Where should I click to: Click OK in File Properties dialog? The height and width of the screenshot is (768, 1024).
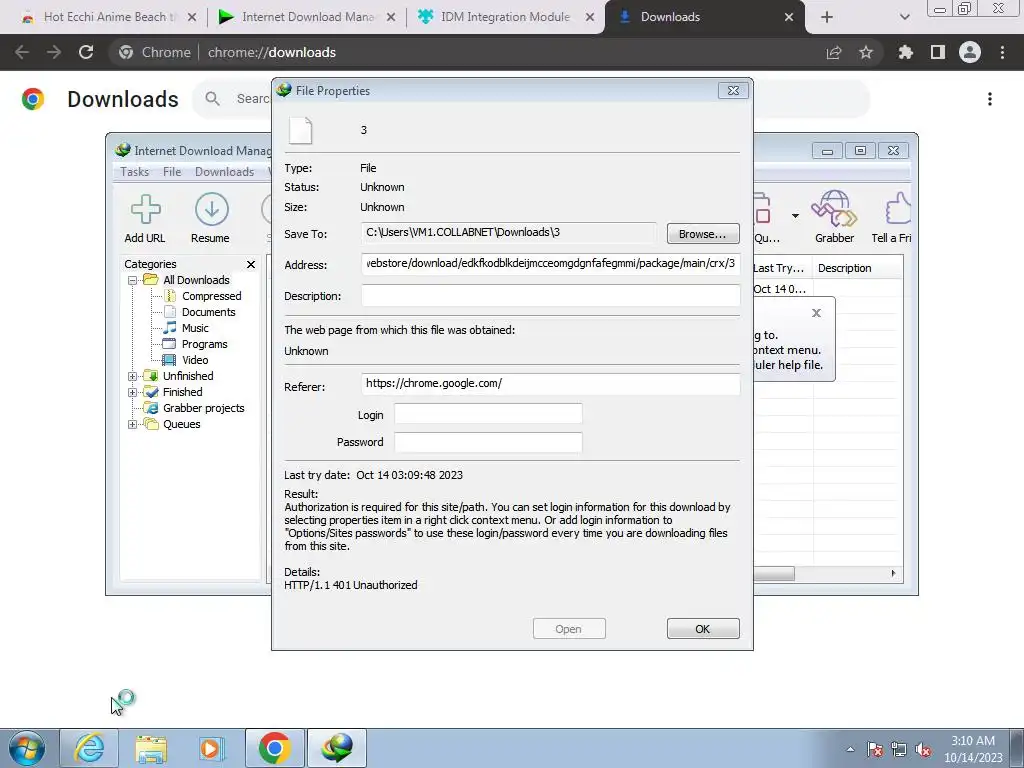pos(703,629)
